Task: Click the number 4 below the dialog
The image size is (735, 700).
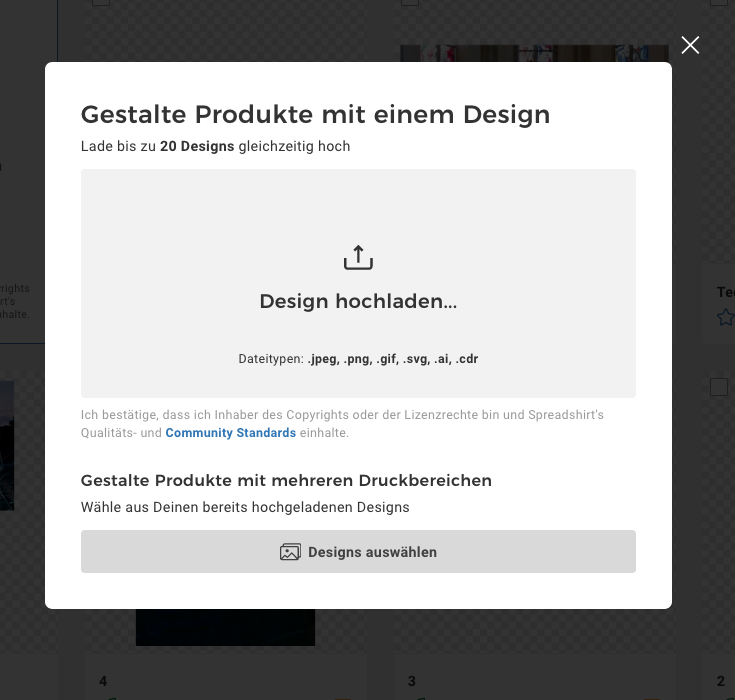Action: tap(103, 681)
